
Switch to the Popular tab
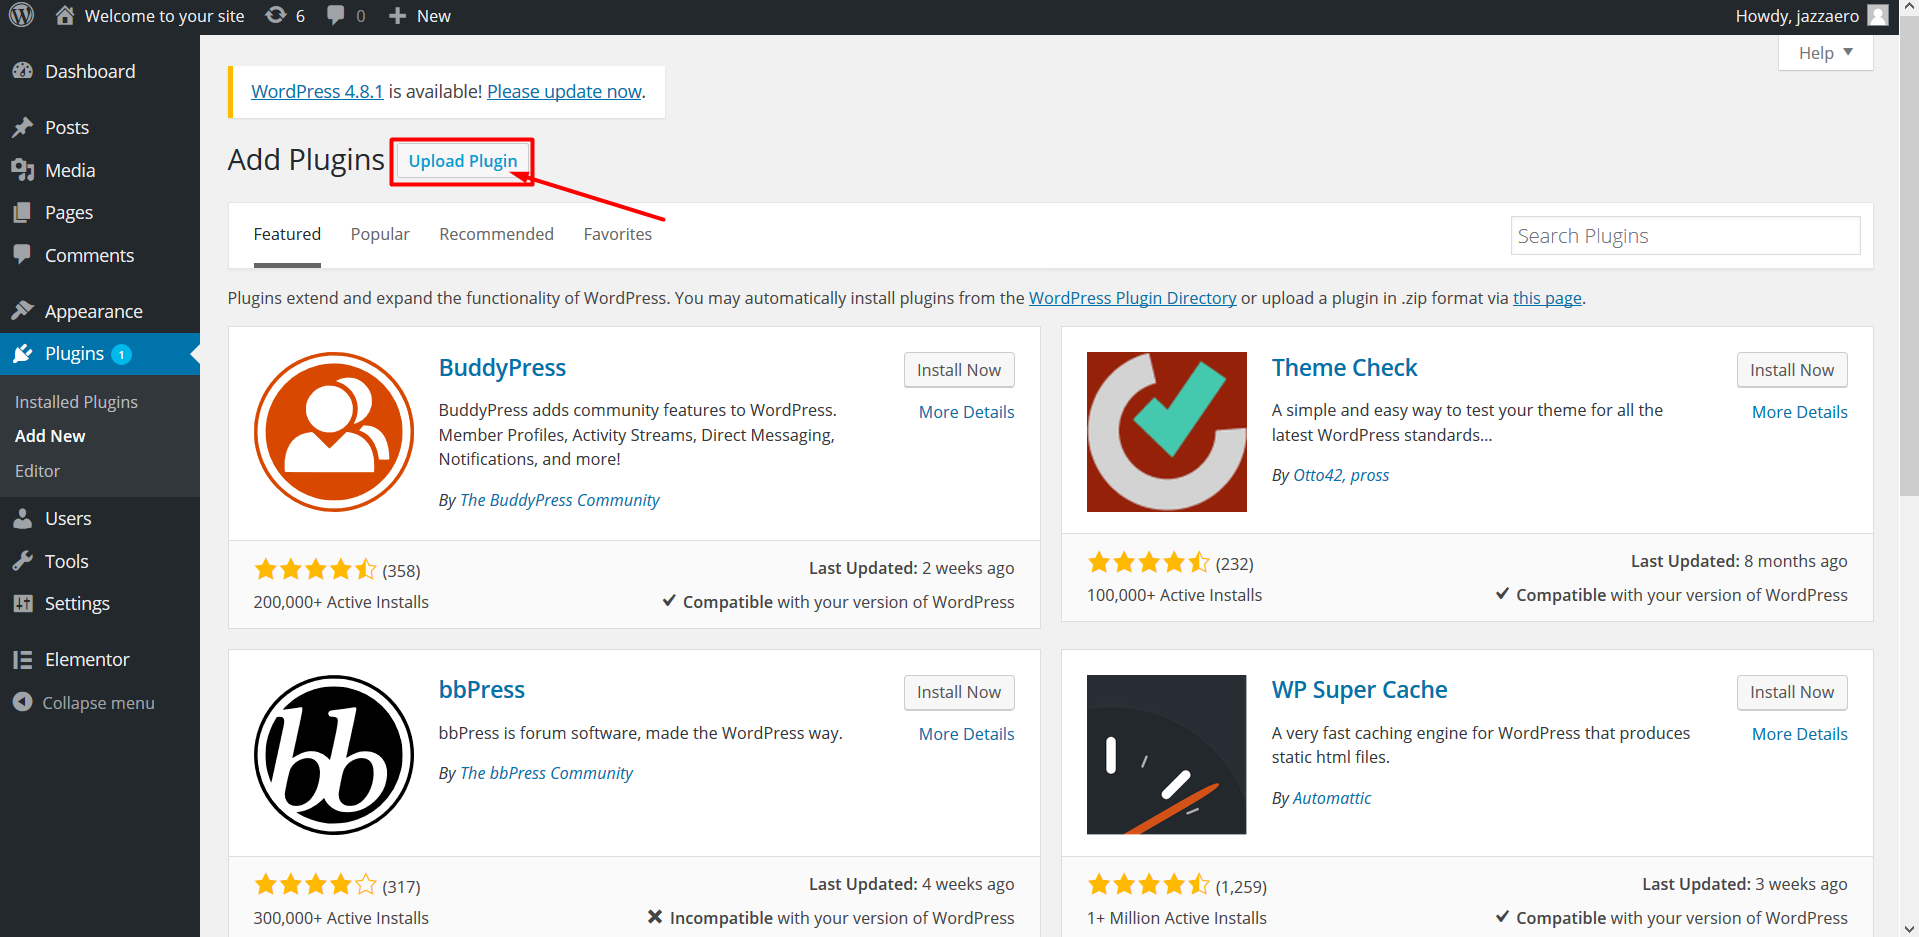click(380, 234)
